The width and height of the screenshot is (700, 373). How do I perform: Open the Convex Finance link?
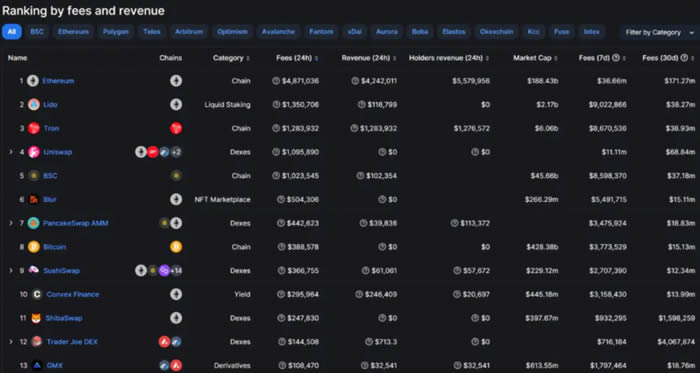tap(73, 294)
